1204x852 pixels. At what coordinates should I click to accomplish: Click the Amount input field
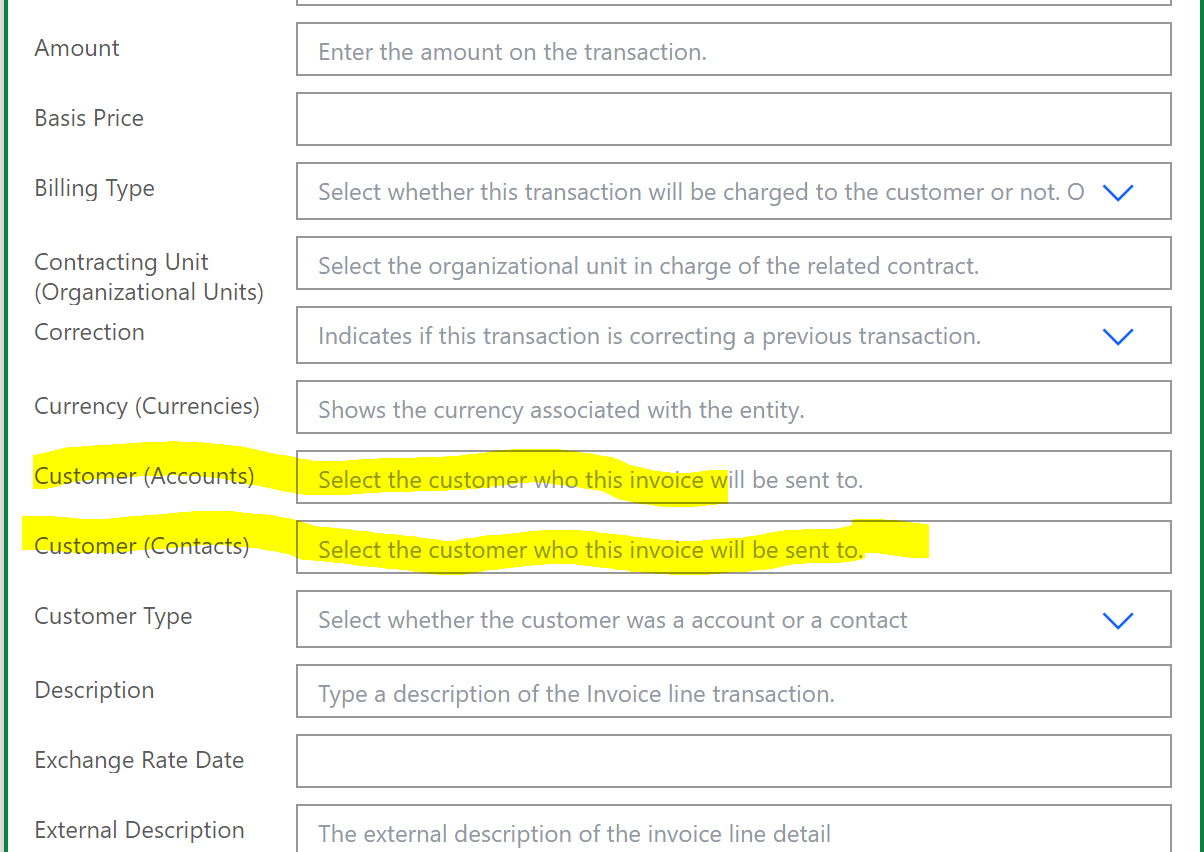[x=733, y=50]
